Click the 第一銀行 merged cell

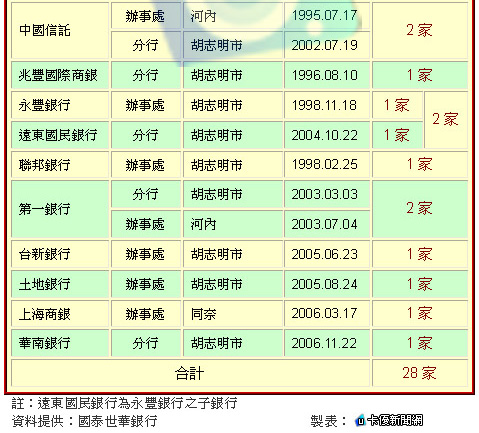tap(60, 209)
